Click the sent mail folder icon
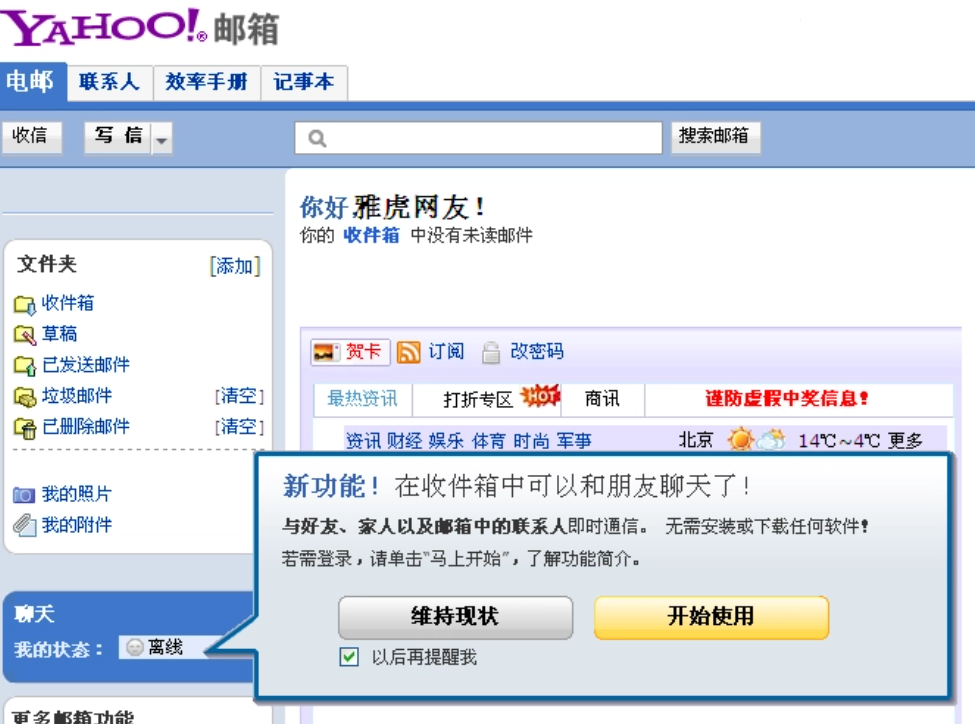 [x=25, y=366]
